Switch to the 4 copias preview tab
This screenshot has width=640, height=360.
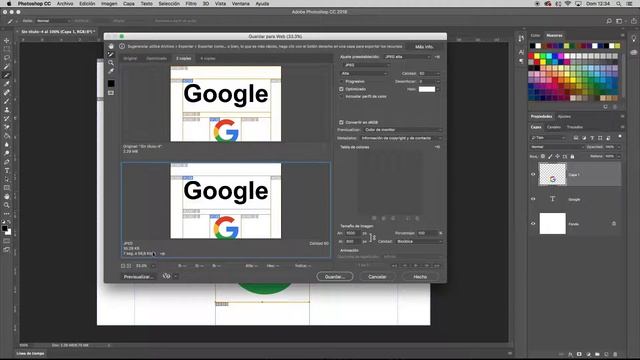point(208,58)
